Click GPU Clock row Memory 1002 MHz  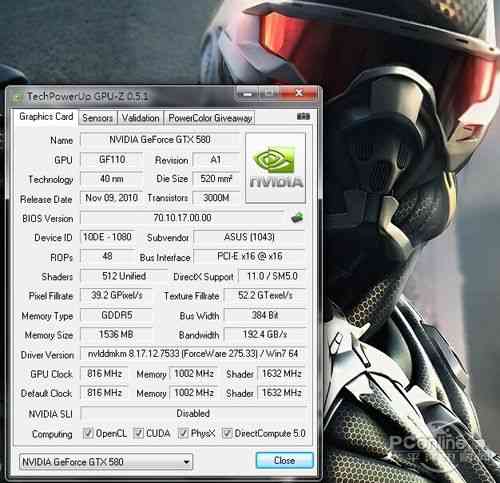click(194, 373)
